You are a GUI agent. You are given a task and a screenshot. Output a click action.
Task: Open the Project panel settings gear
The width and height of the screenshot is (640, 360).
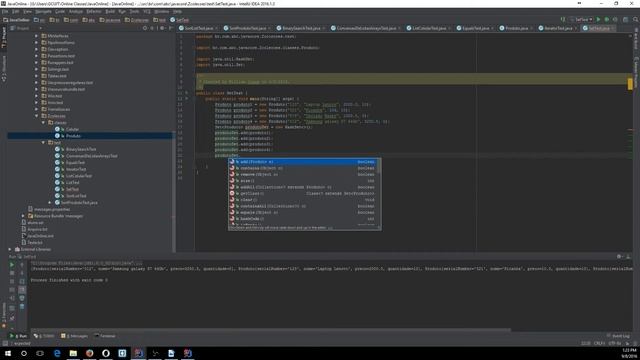pos(162,28)
